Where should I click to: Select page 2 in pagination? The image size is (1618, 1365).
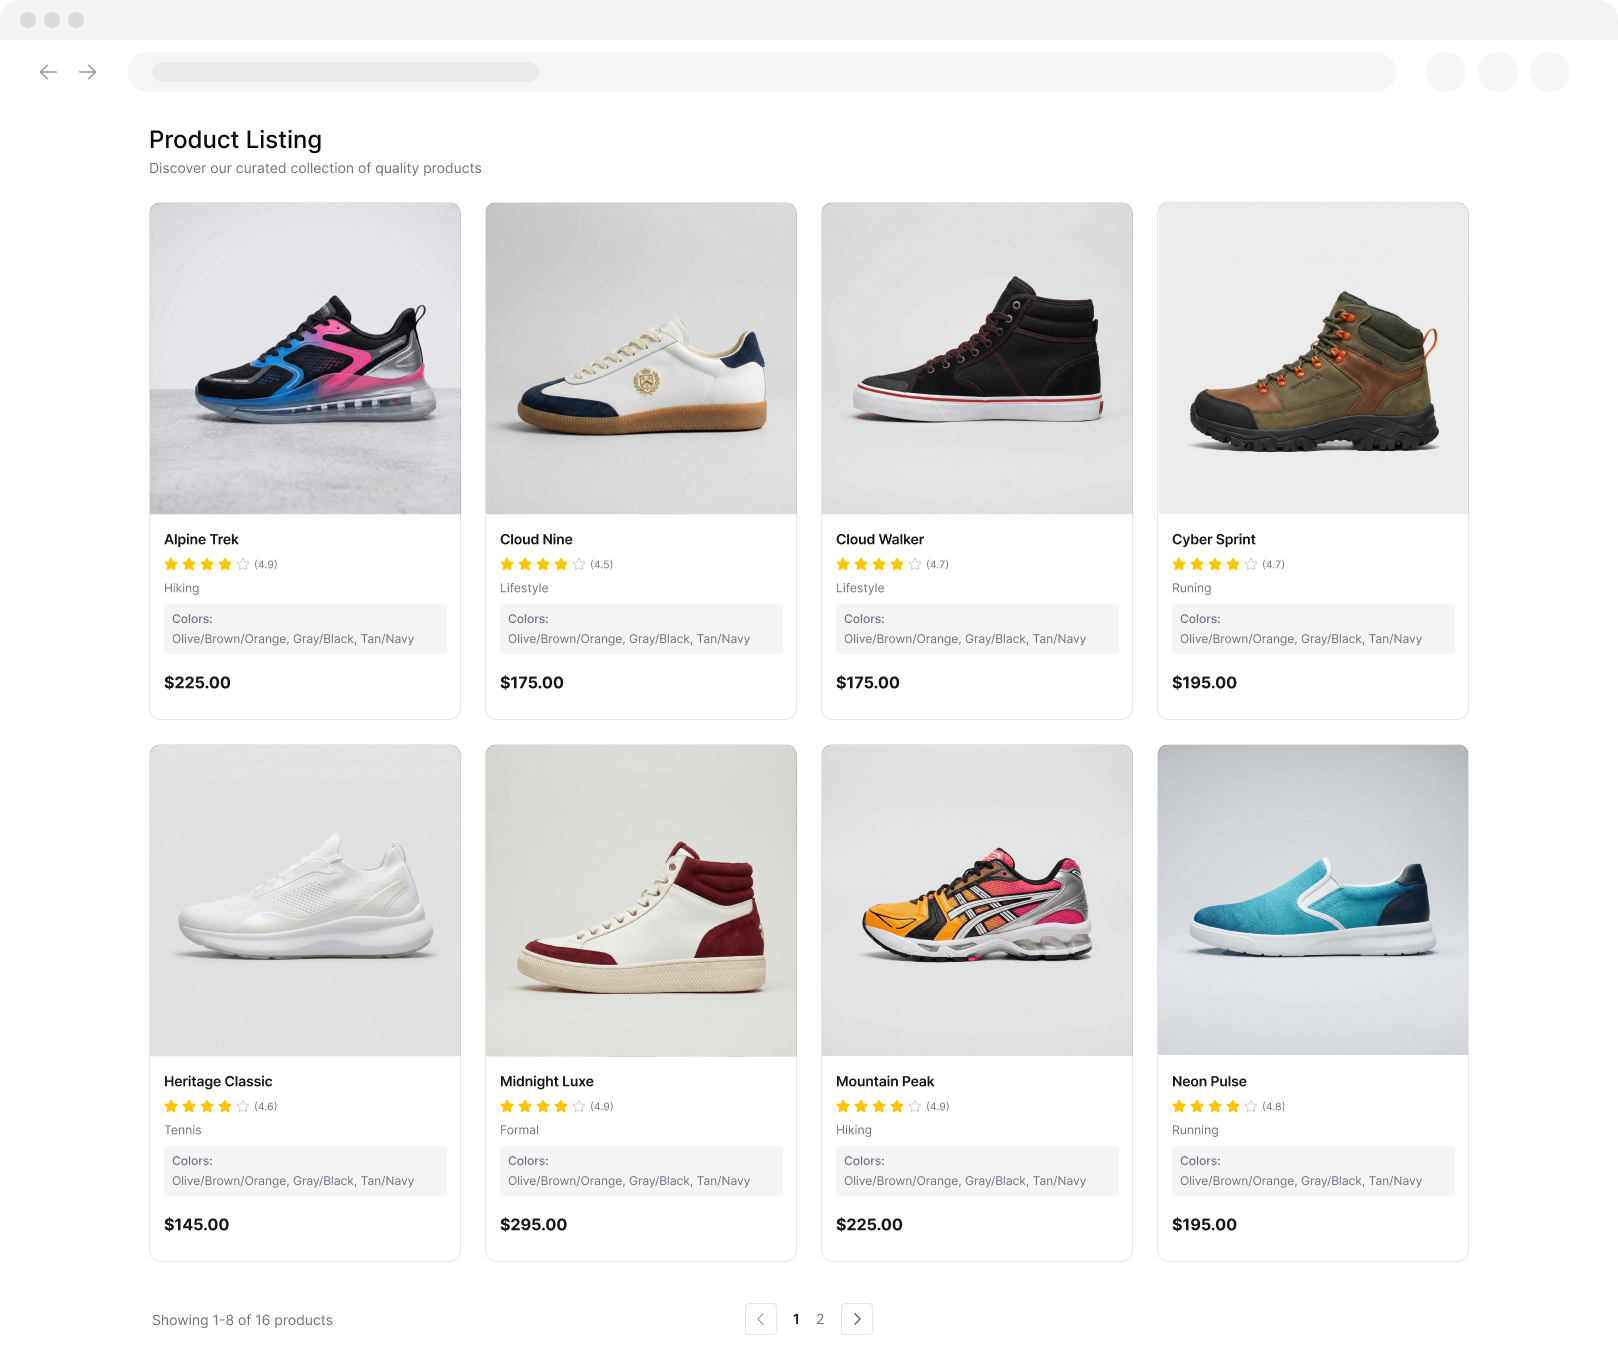[x=820, y=1319]
